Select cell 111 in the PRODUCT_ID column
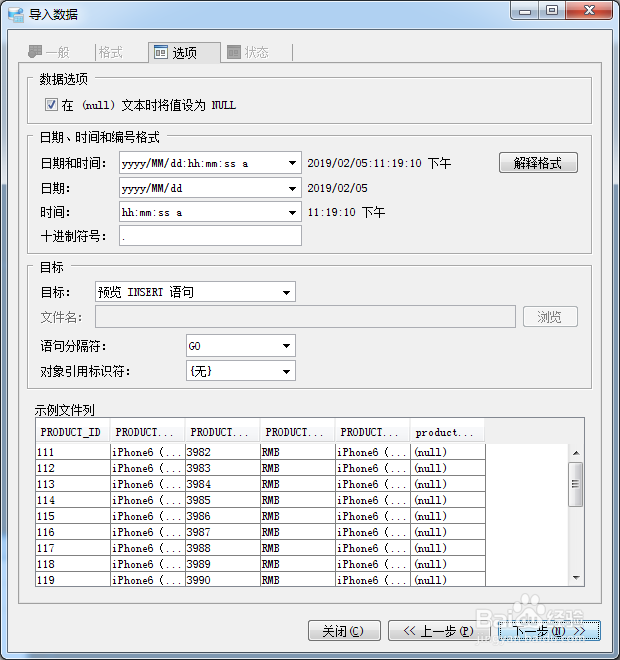The image size is (620, 660). (x=73, y=452)
